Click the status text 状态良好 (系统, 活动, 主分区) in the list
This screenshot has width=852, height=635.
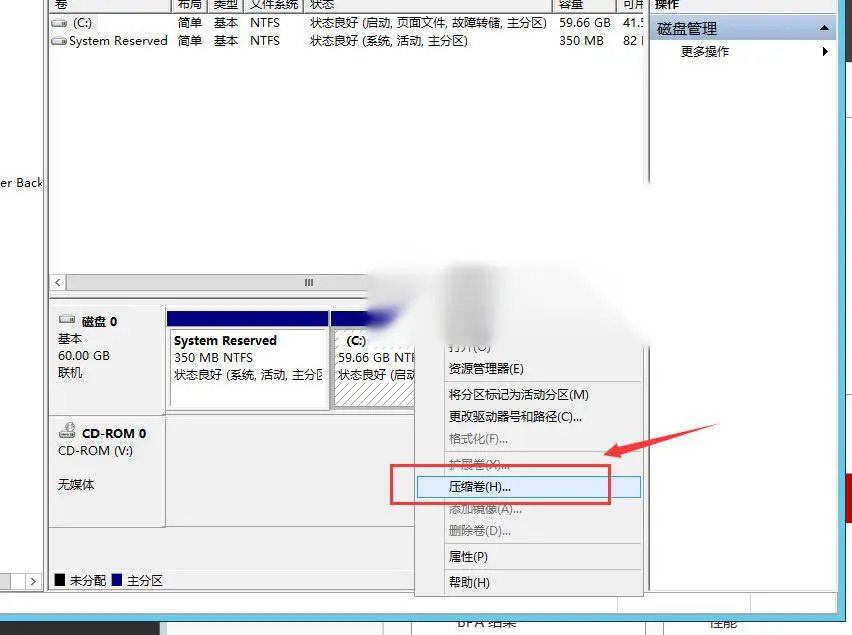[389, 41]
